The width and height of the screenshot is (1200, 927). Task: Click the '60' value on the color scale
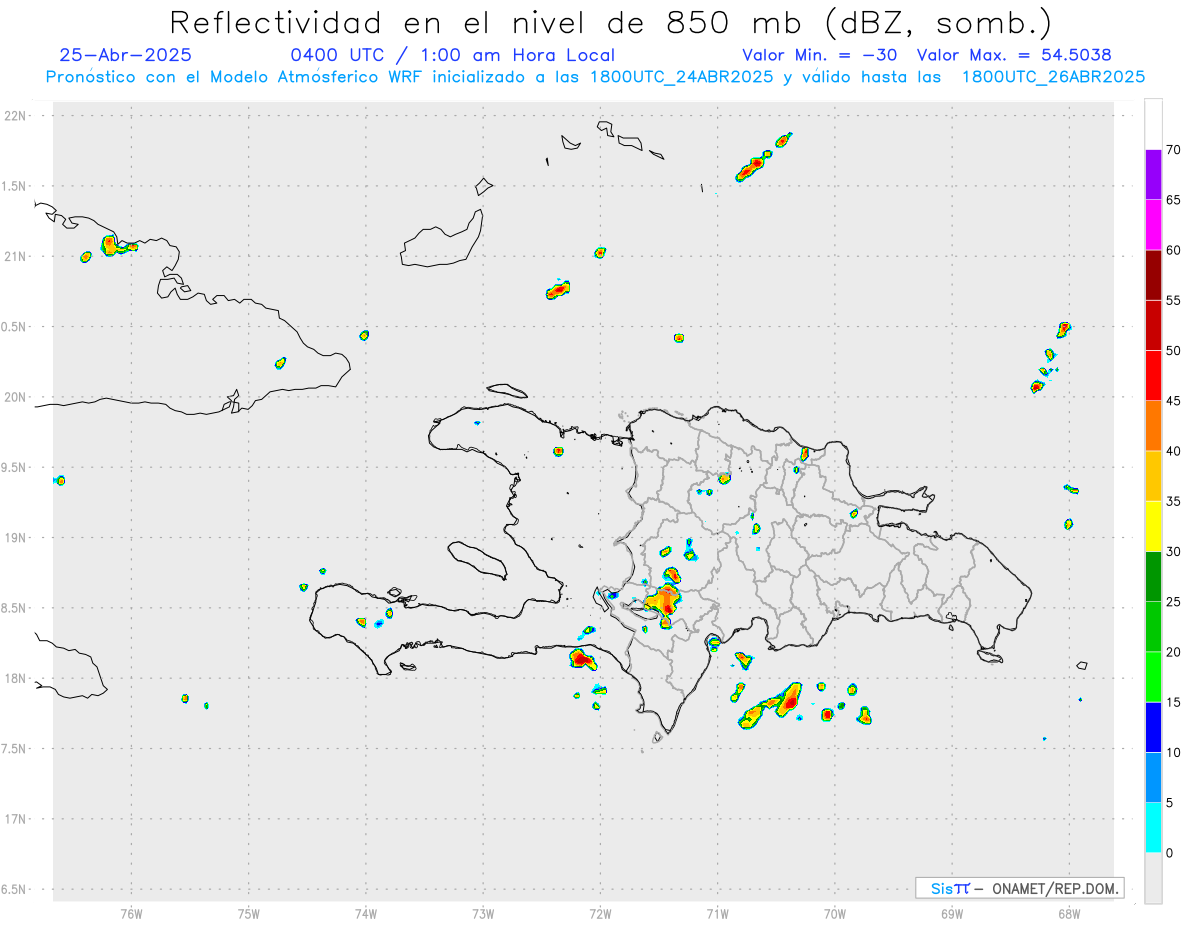click(1175, 250)
